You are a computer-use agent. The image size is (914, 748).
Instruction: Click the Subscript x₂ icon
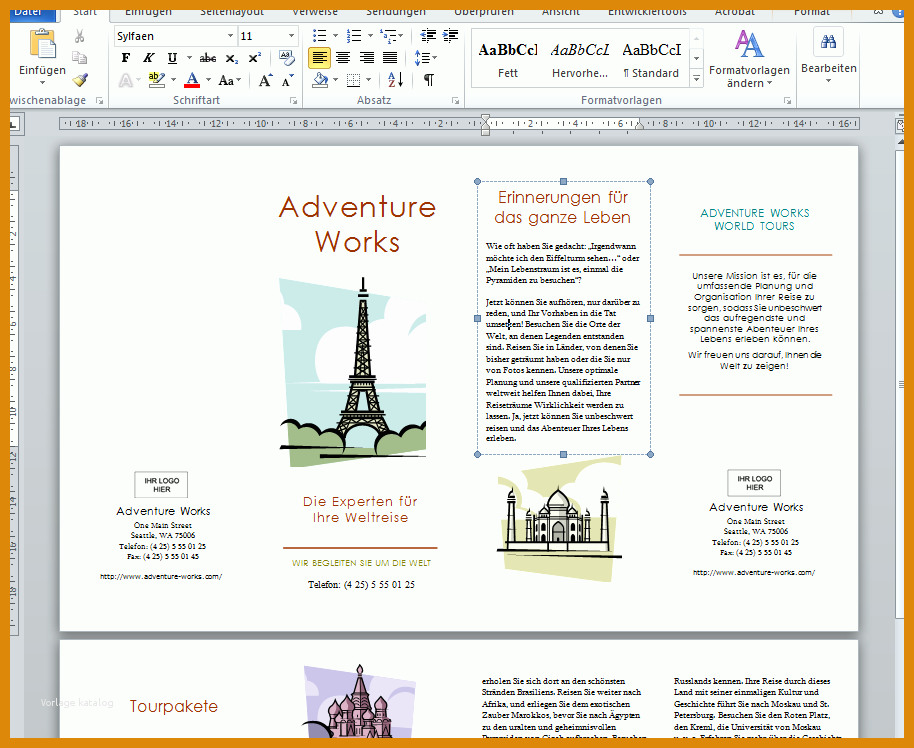[x=231, y=58]
